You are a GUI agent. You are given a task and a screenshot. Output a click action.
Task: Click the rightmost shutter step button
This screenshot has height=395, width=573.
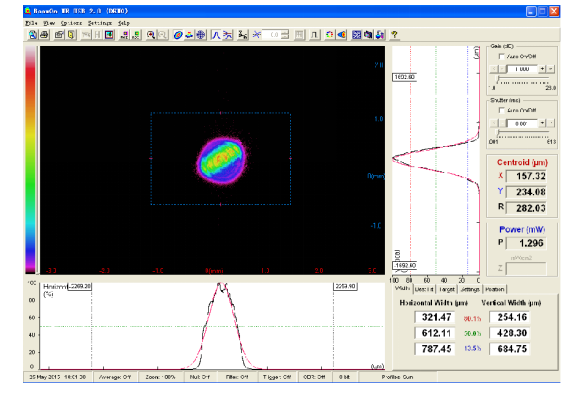(x=551, y=123)
